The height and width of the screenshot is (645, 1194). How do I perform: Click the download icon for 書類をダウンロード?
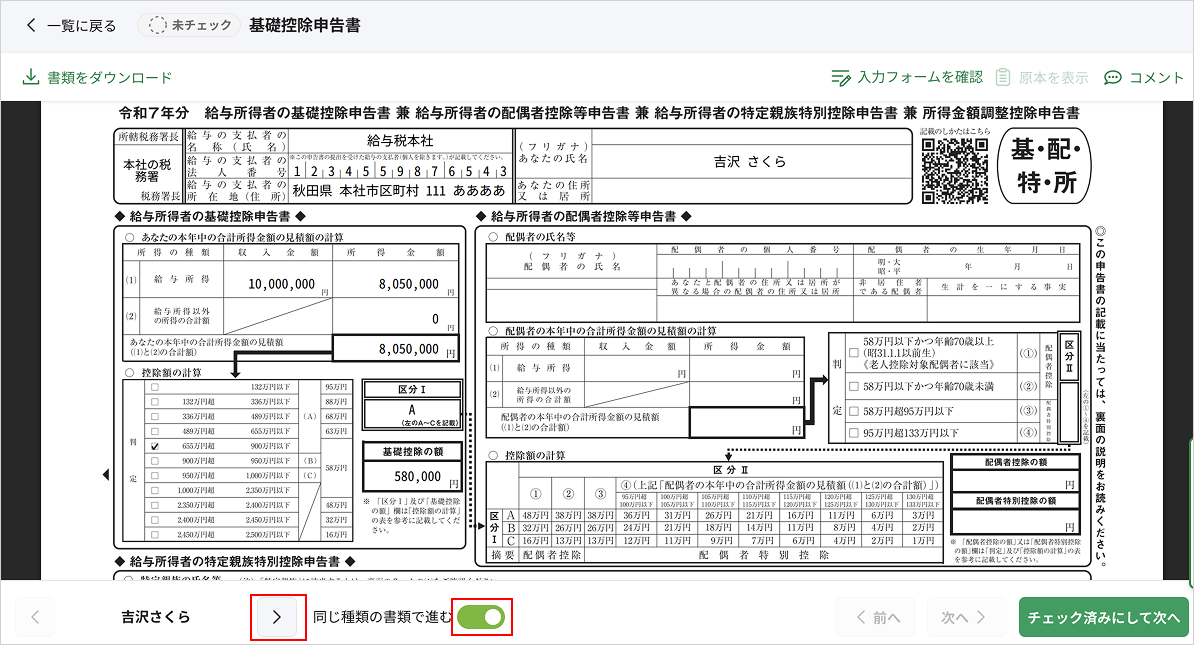click(x=31, y=78)
